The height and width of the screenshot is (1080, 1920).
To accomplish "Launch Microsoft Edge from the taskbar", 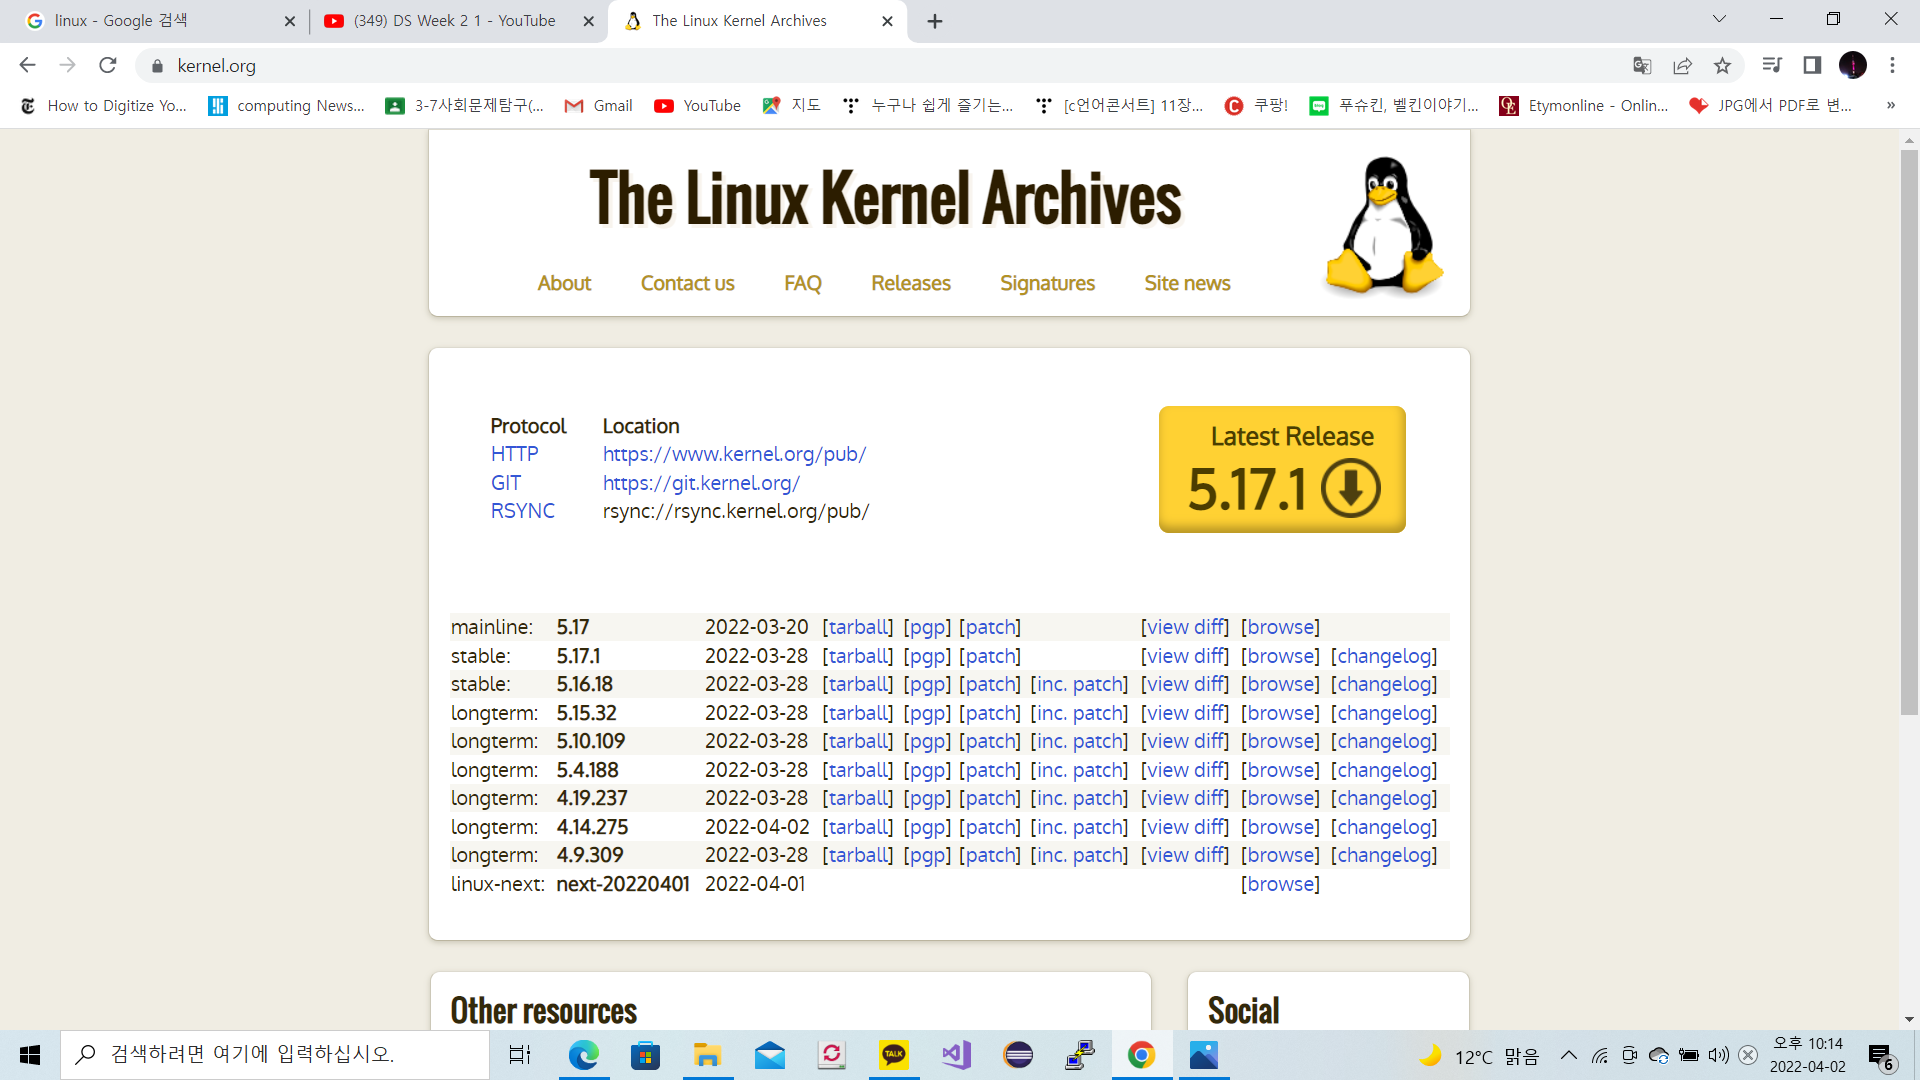I will (x=583, y=1055).
